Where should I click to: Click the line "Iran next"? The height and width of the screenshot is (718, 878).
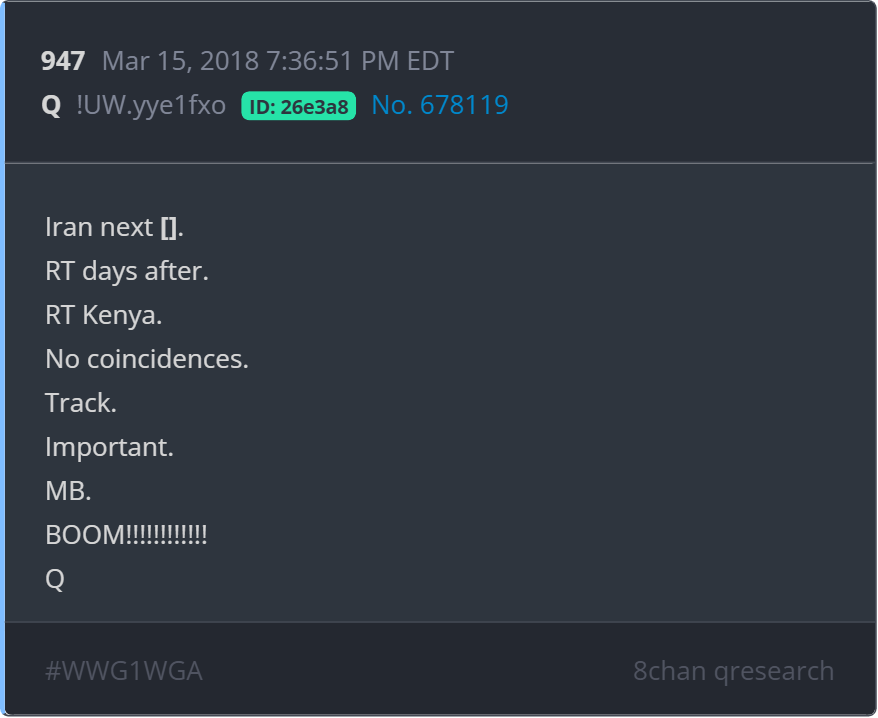(x=99, y=227)
